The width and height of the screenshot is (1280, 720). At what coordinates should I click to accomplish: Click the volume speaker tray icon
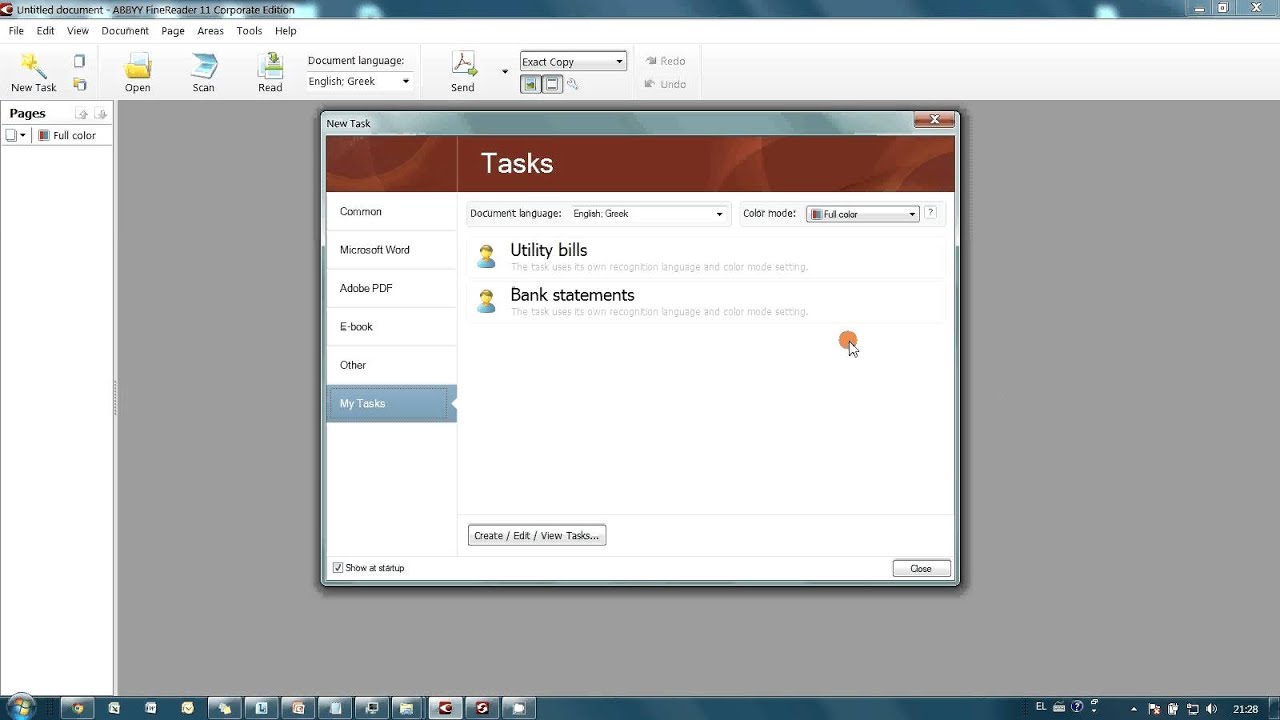click(1212, 709)
